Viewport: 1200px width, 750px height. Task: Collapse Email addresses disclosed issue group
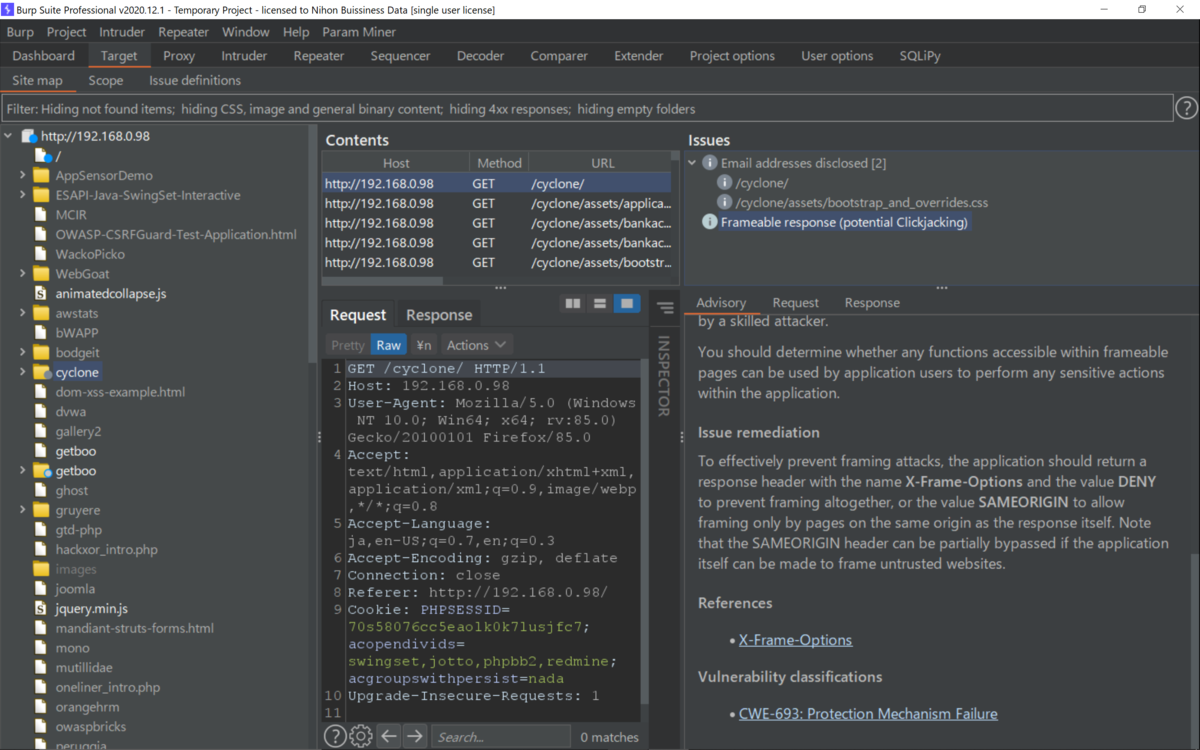coord(692,163)
